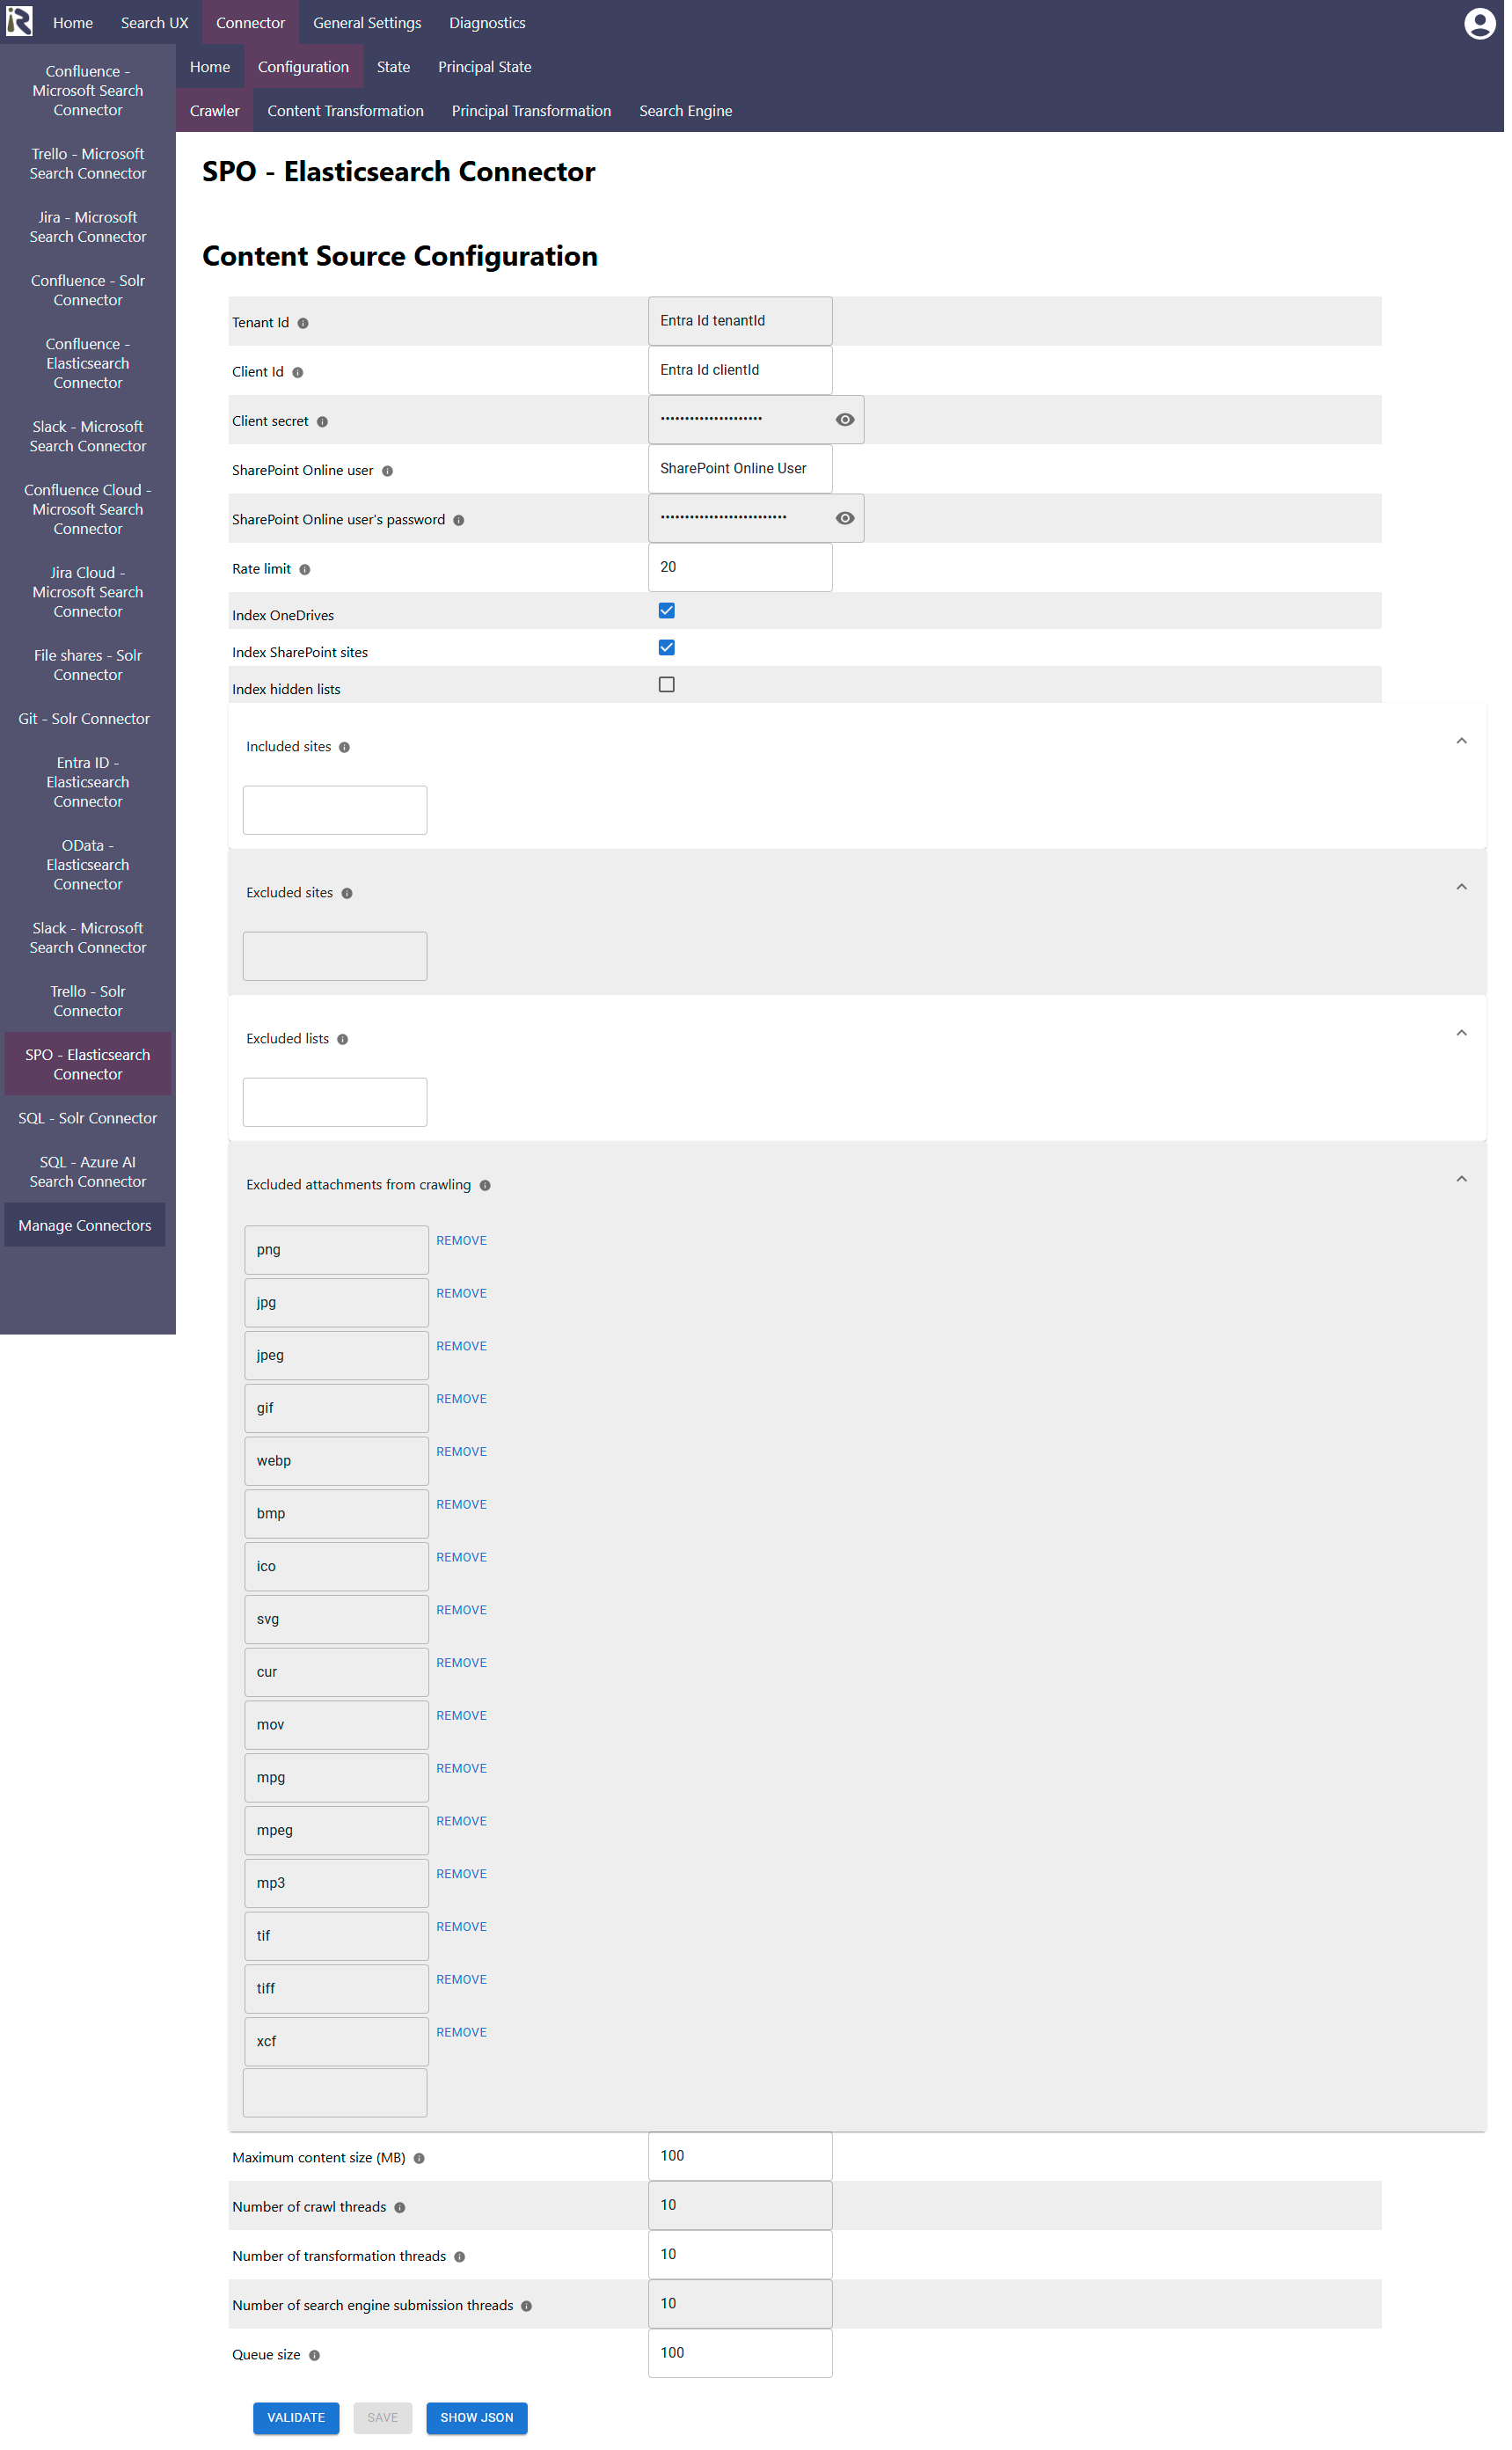Image resolution: width=1512 pixels, height=2450 pixels.
Task: Focus the SharePoint Online user input field
Action: [x=740, y=469]
